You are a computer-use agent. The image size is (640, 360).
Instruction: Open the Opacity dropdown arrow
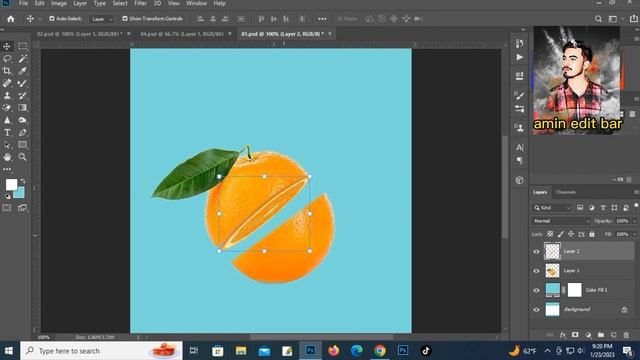coord(634,221)
